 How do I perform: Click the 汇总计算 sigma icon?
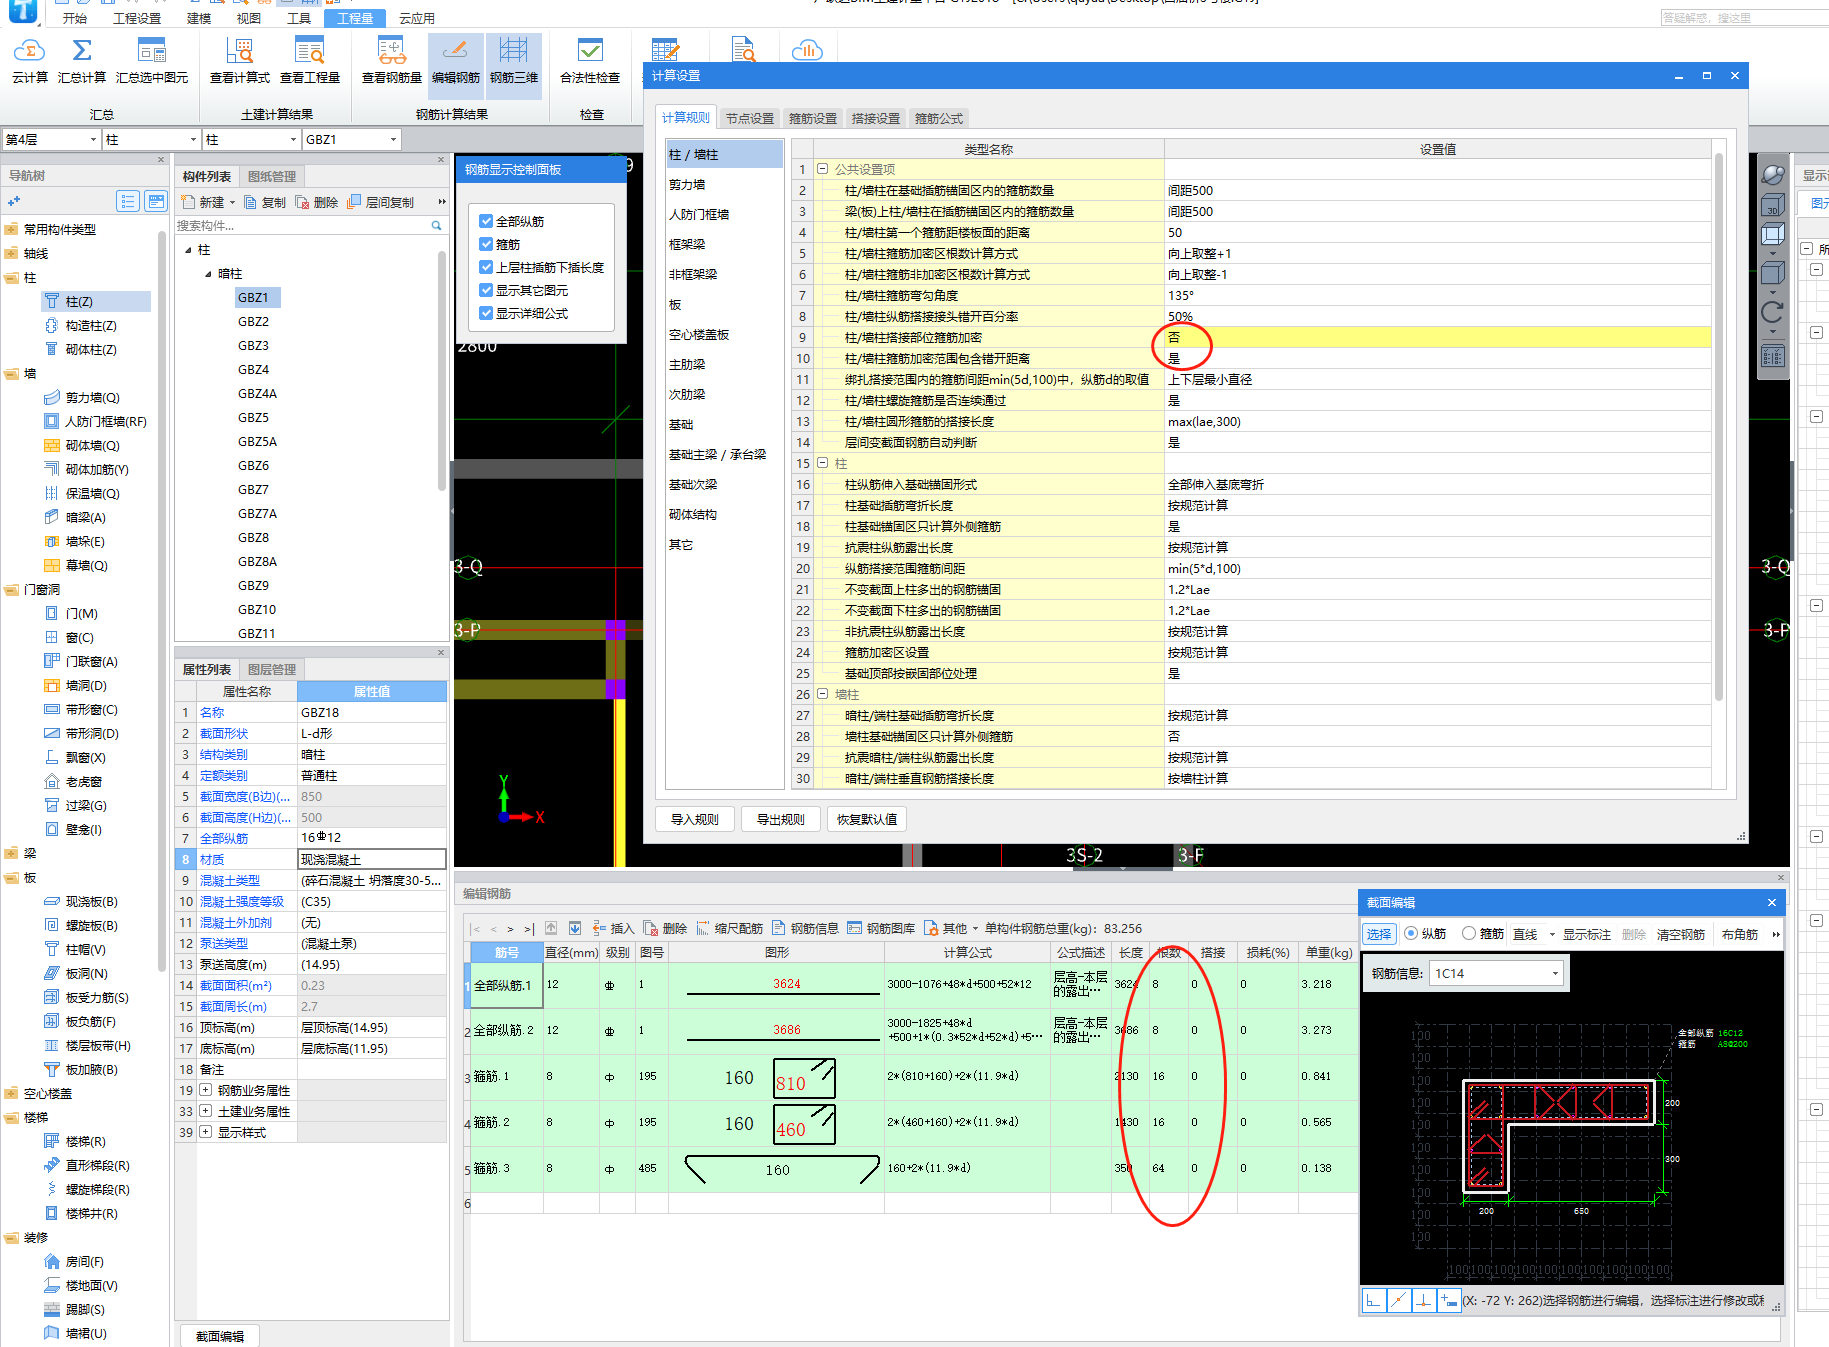point(82,50)
